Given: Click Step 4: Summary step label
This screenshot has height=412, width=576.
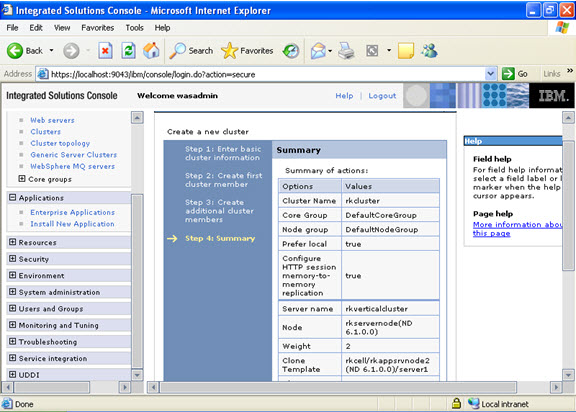Looking at the screenshot, I should (220, 238).
